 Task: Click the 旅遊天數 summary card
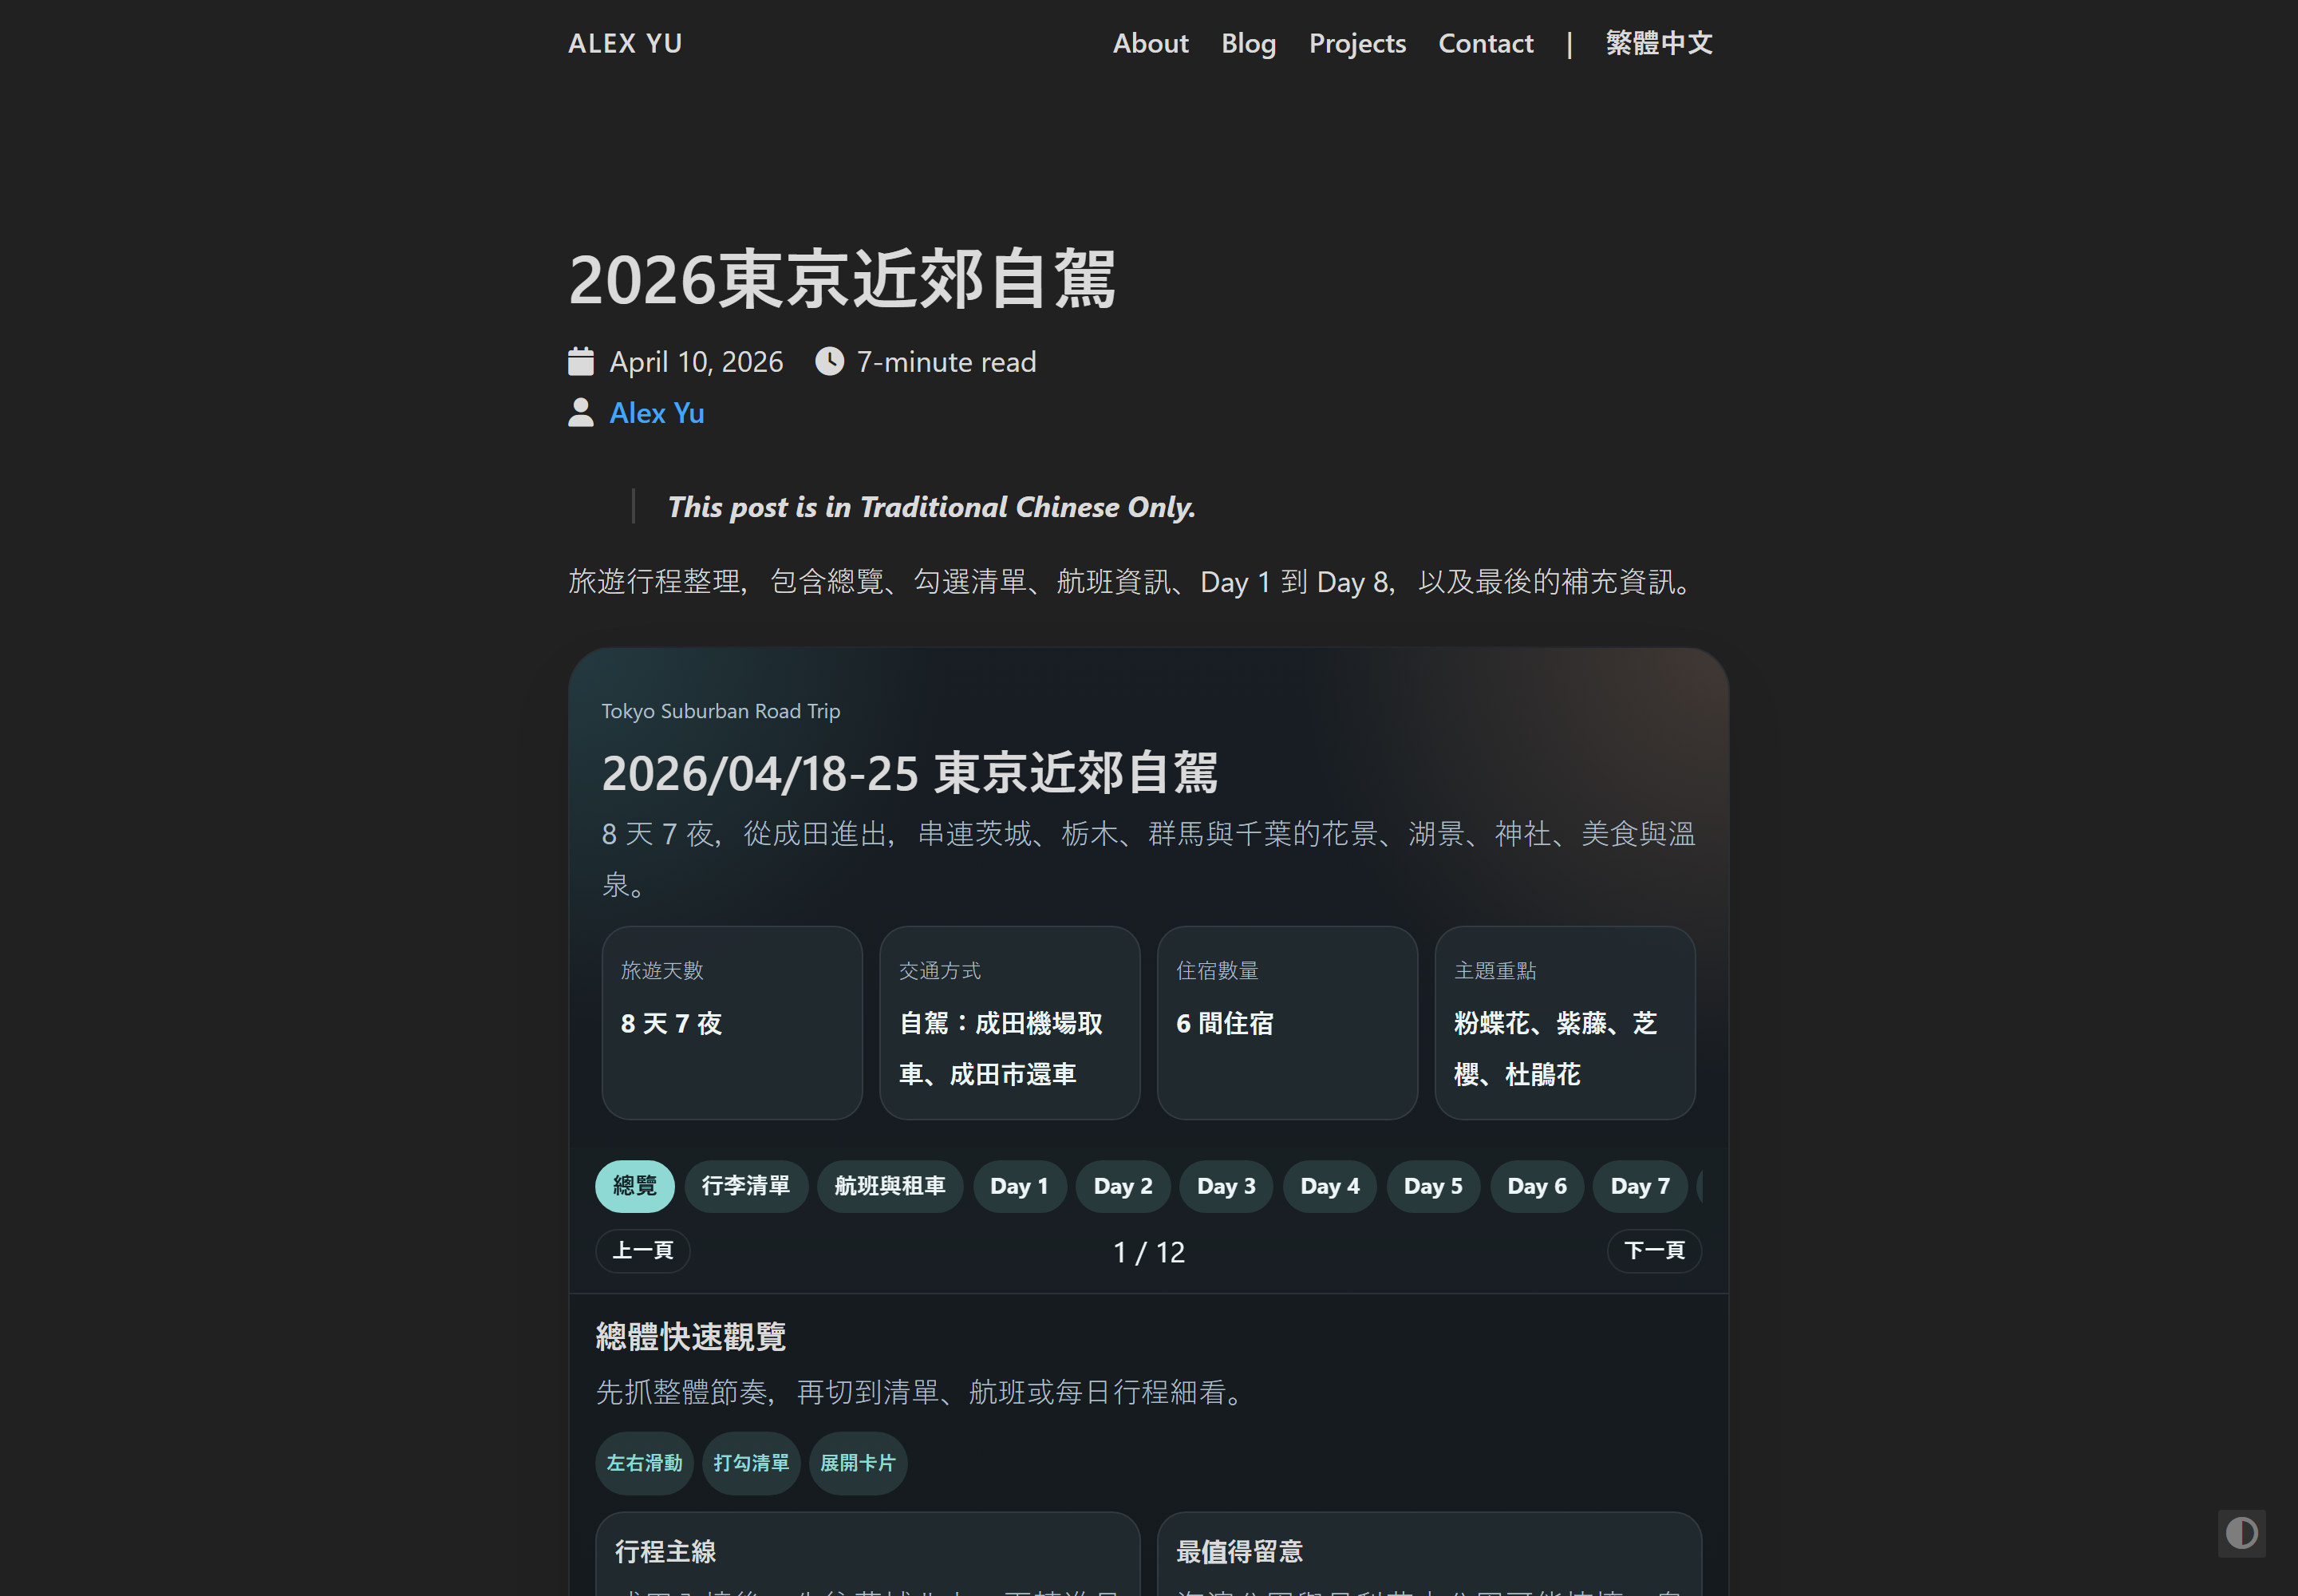(x=732, y=1022)
